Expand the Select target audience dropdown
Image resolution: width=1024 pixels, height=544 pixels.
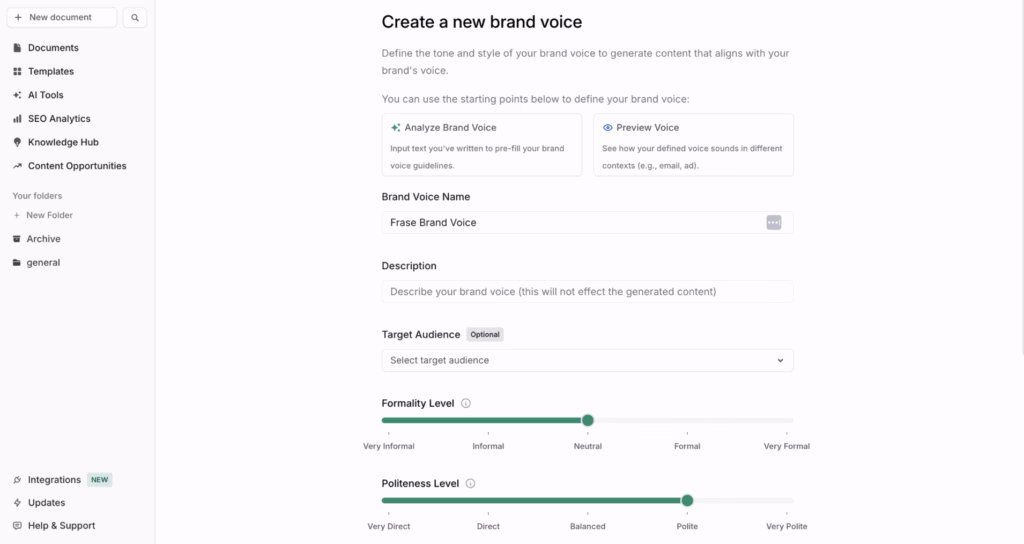pyautogui.click(x=587, y=360)
